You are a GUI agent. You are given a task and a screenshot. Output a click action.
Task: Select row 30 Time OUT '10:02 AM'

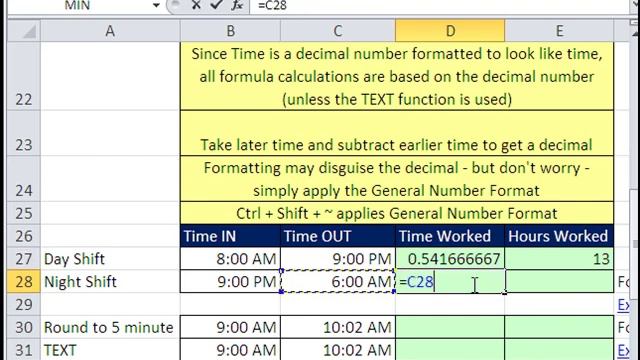point(338,327)
